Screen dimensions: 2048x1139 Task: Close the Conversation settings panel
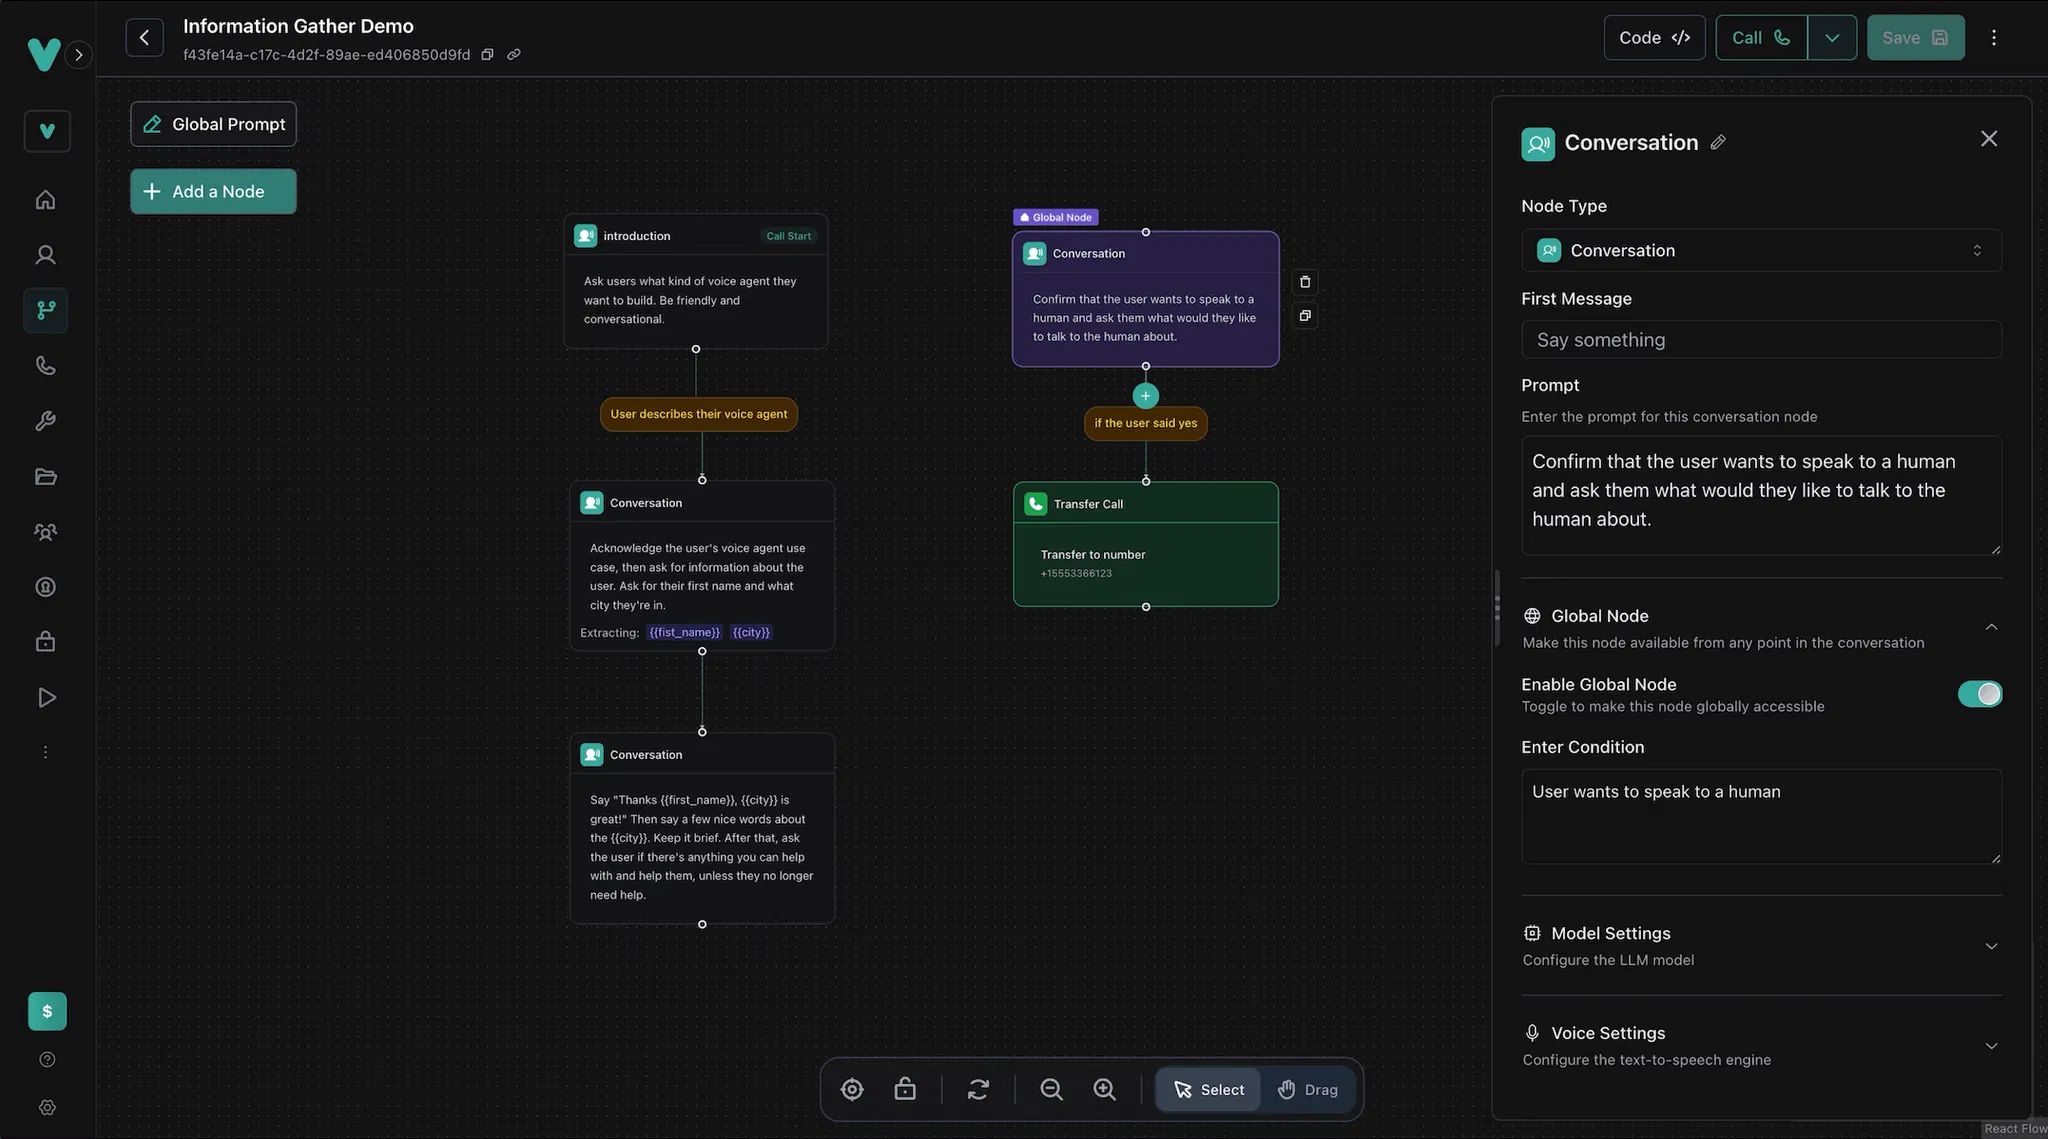pos(1989,139)
